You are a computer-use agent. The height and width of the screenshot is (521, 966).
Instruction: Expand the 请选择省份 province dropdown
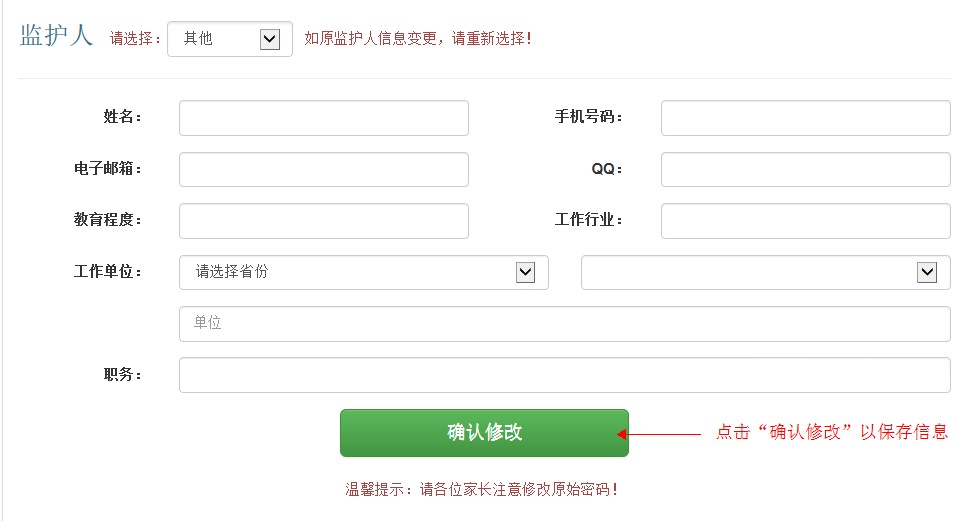click(363, 272)
